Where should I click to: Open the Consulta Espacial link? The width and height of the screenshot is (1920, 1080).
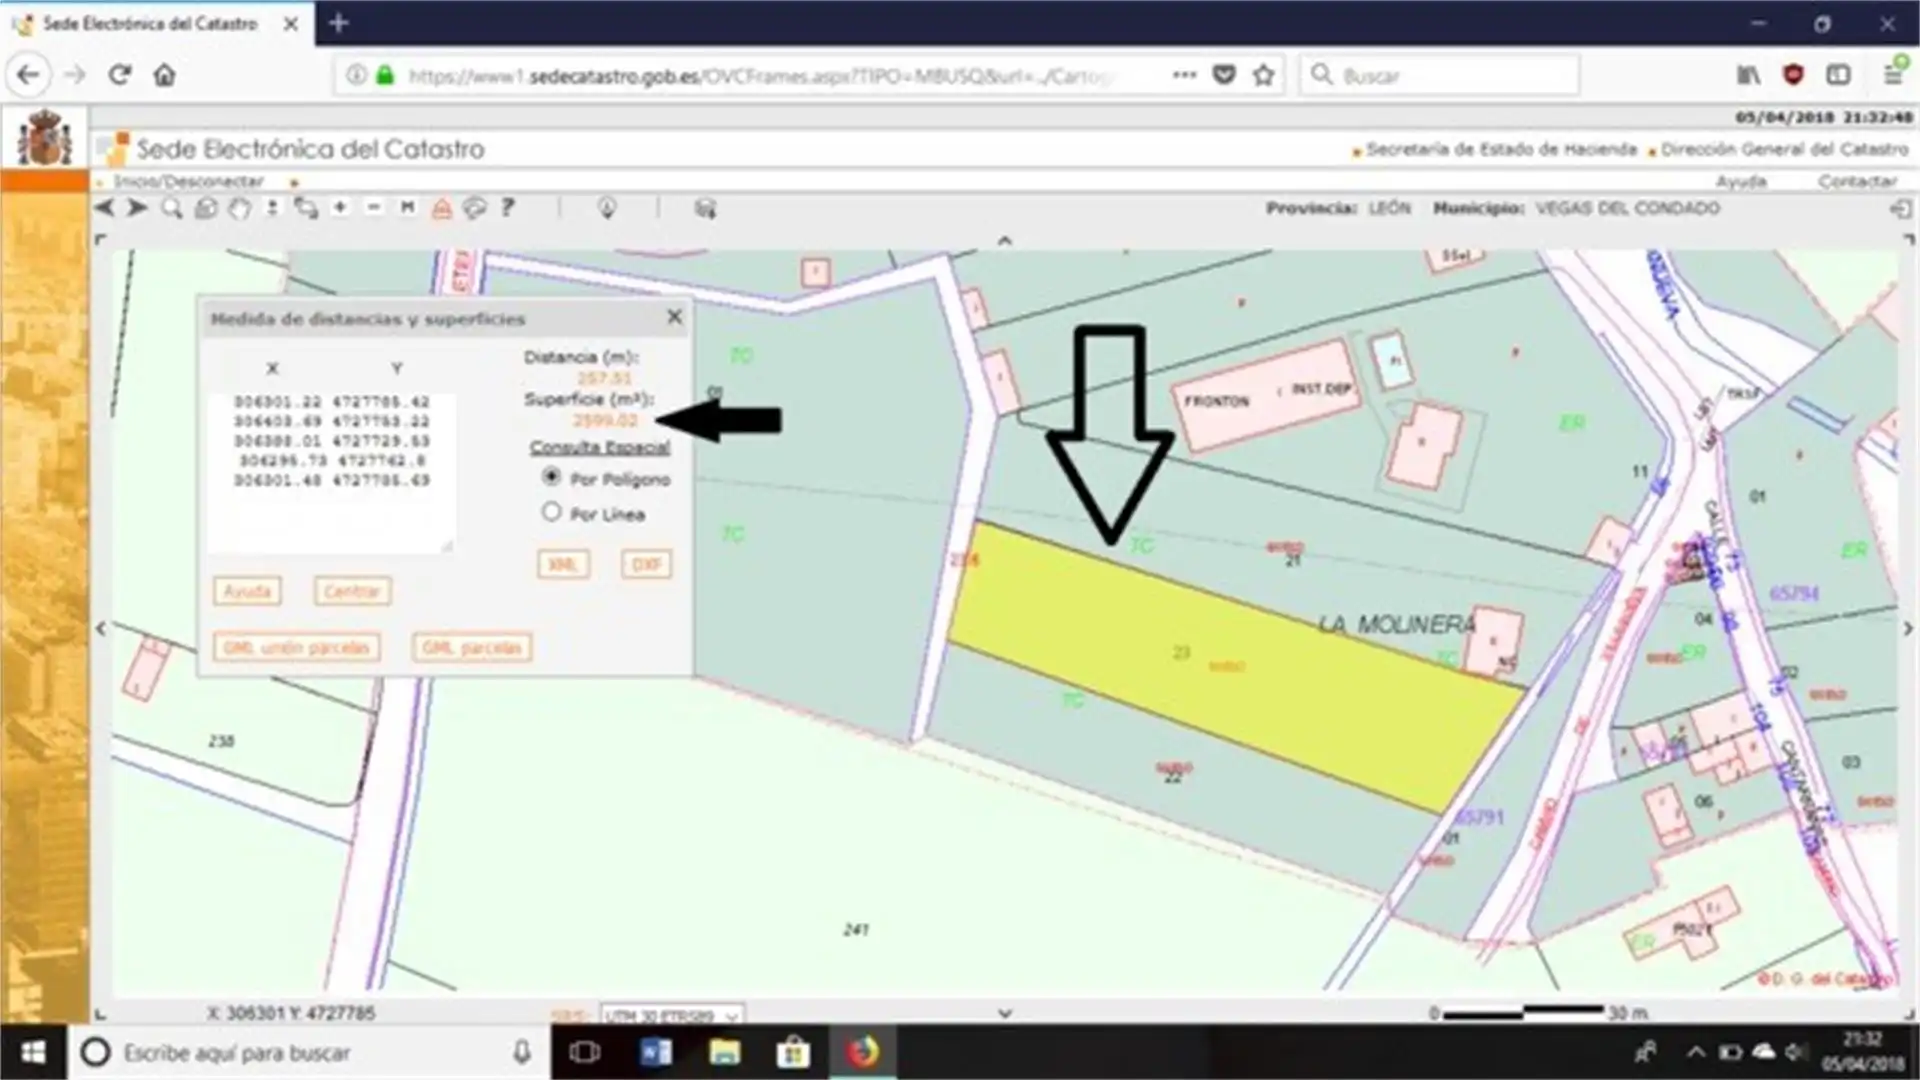600,447
